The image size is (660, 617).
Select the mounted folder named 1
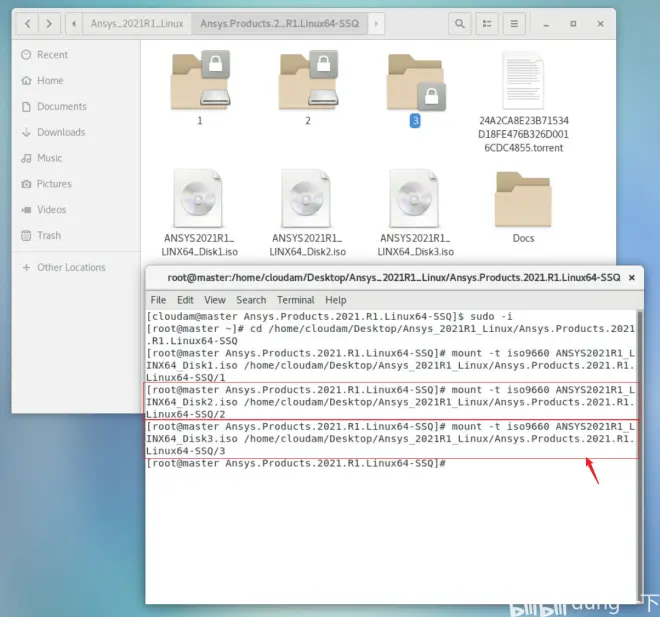point(200,88)
